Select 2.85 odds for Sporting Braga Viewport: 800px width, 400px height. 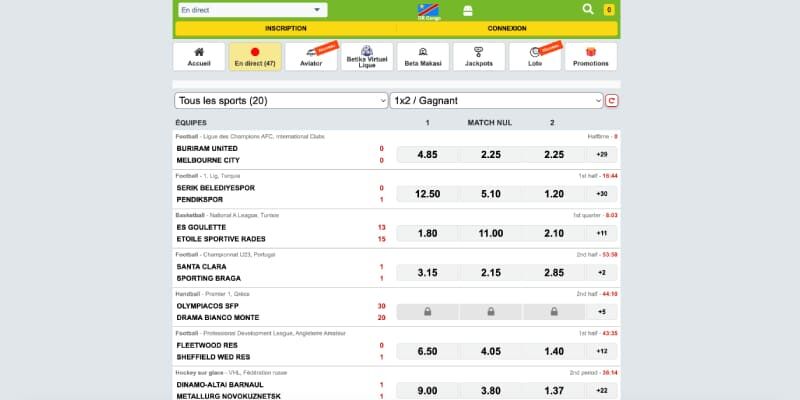pos(554,272)
